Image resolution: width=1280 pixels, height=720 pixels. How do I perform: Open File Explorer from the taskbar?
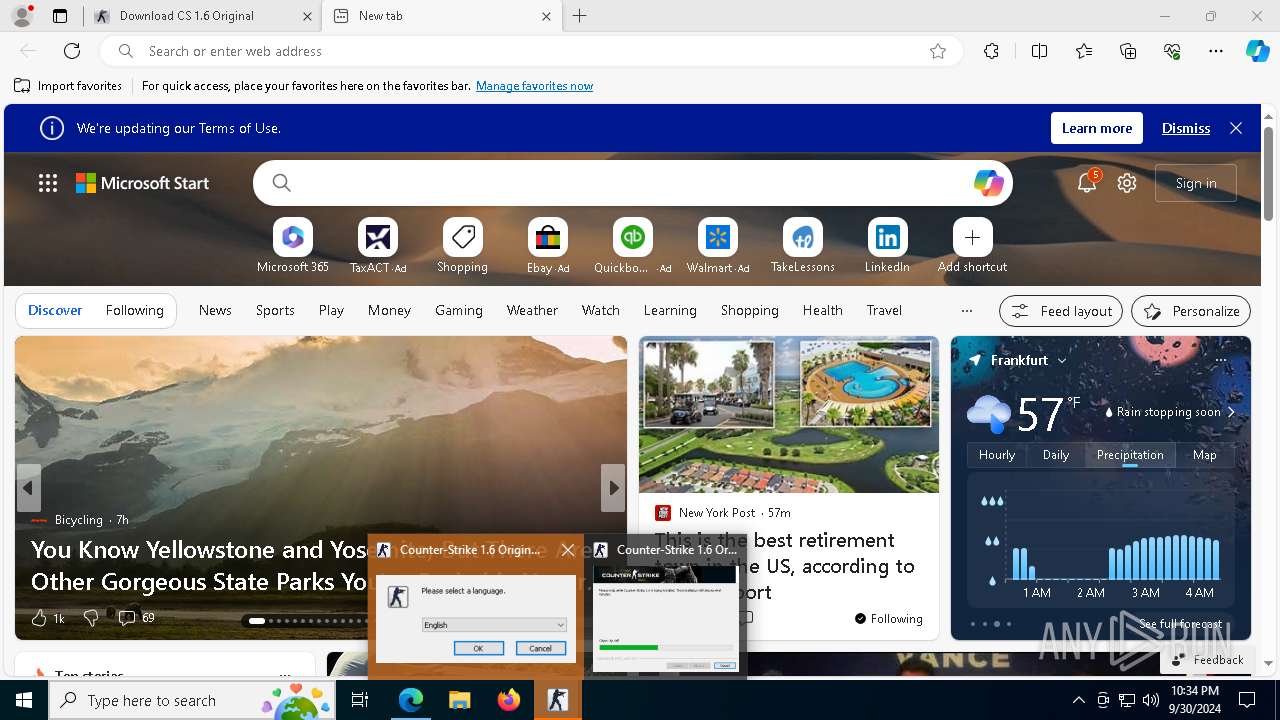[459, 700]
